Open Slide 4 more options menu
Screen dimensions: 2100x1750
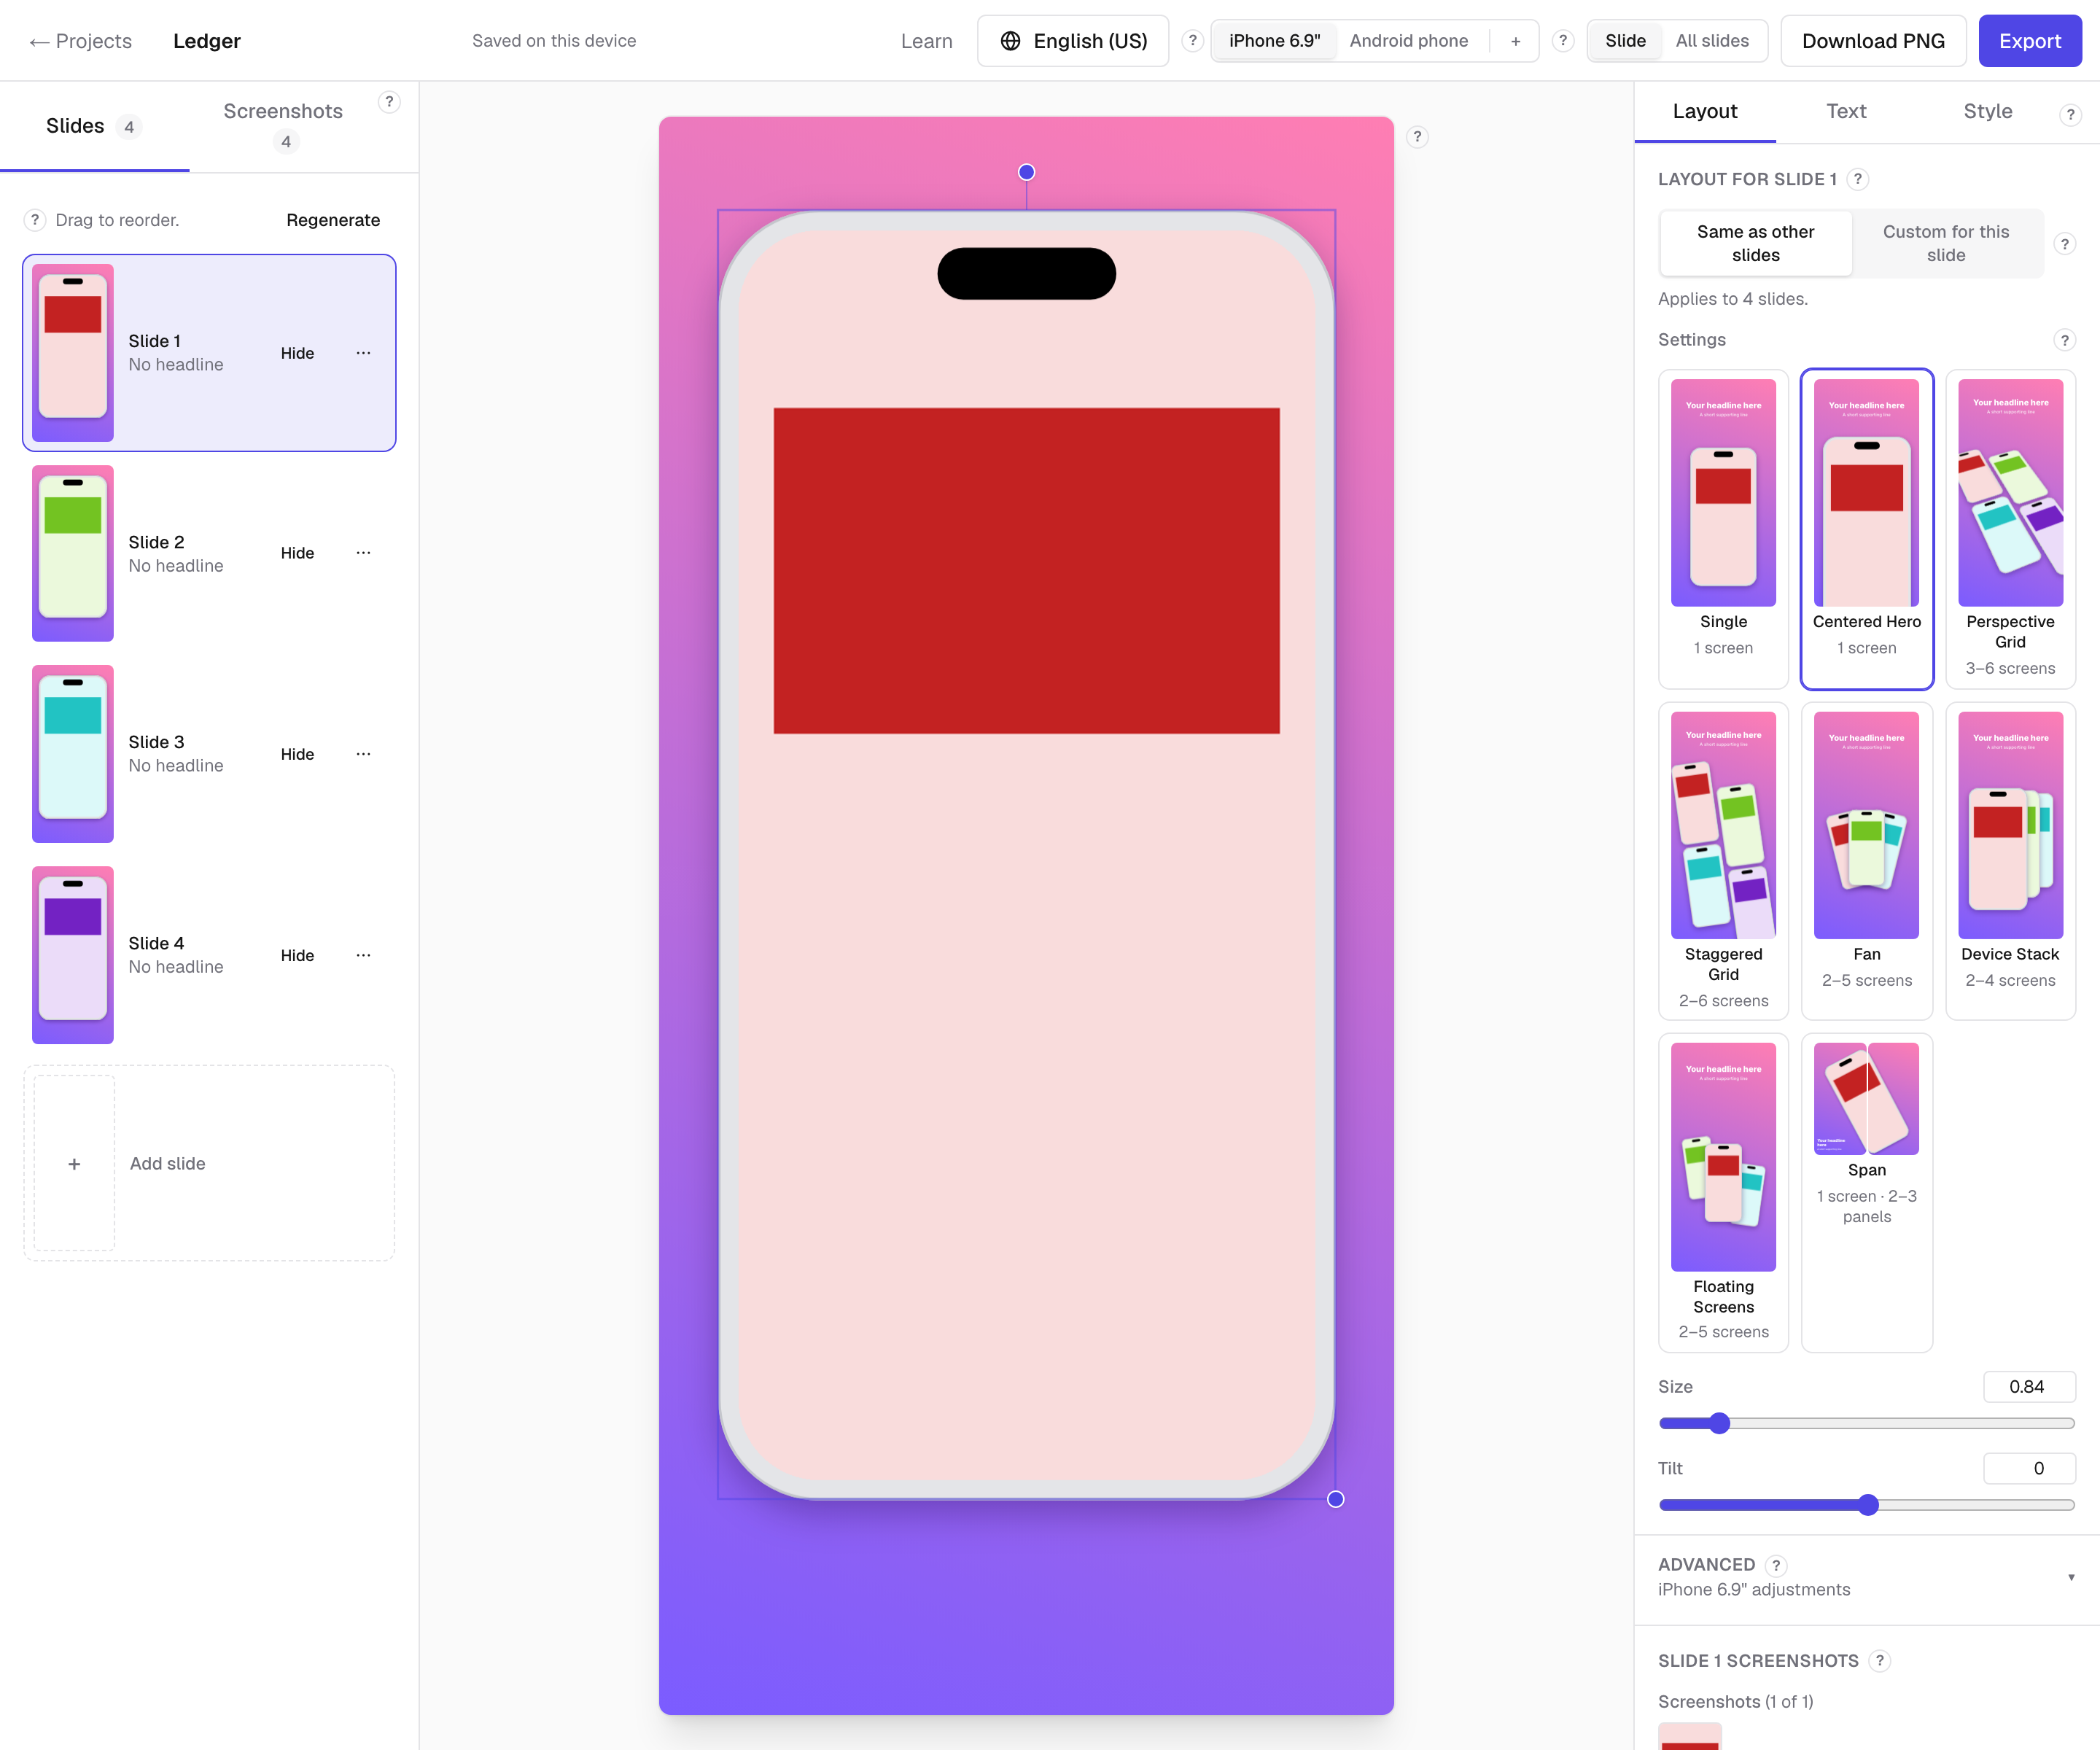[363, 955]
